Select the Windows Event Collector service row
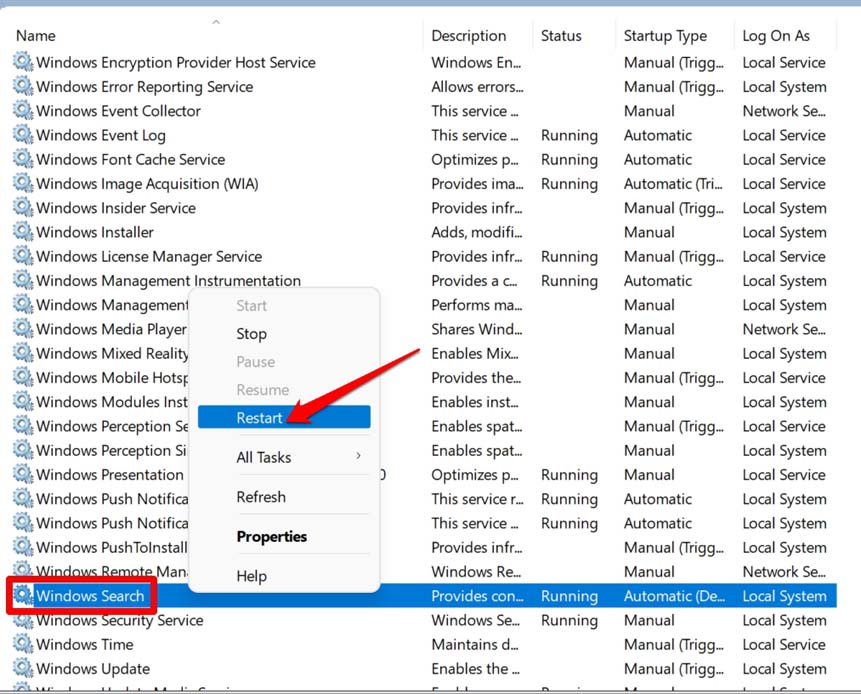This screenshot has height=694, width=861. (118, 111)
